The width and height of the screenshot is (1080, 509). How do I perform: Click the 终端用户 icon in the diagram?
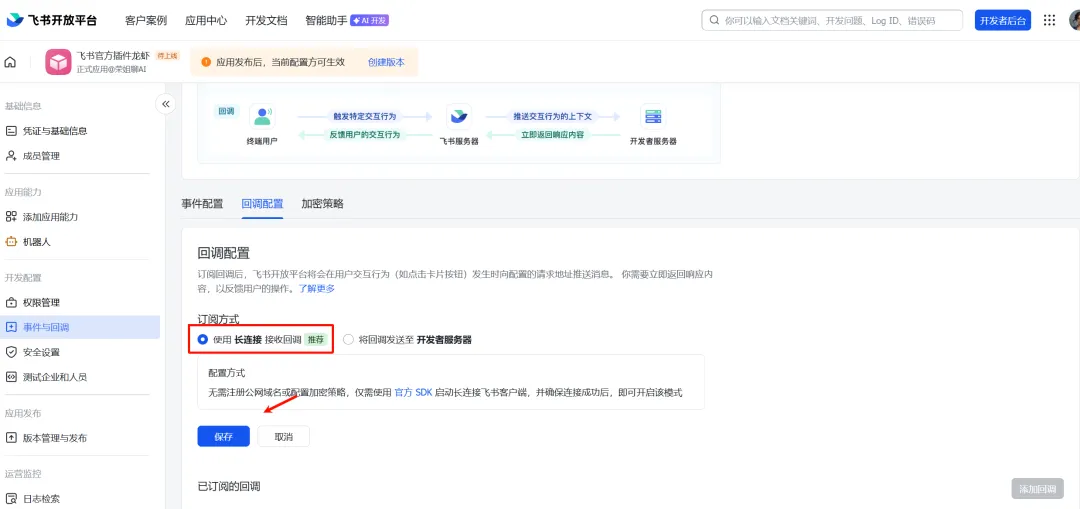click(x=262, y=116)
